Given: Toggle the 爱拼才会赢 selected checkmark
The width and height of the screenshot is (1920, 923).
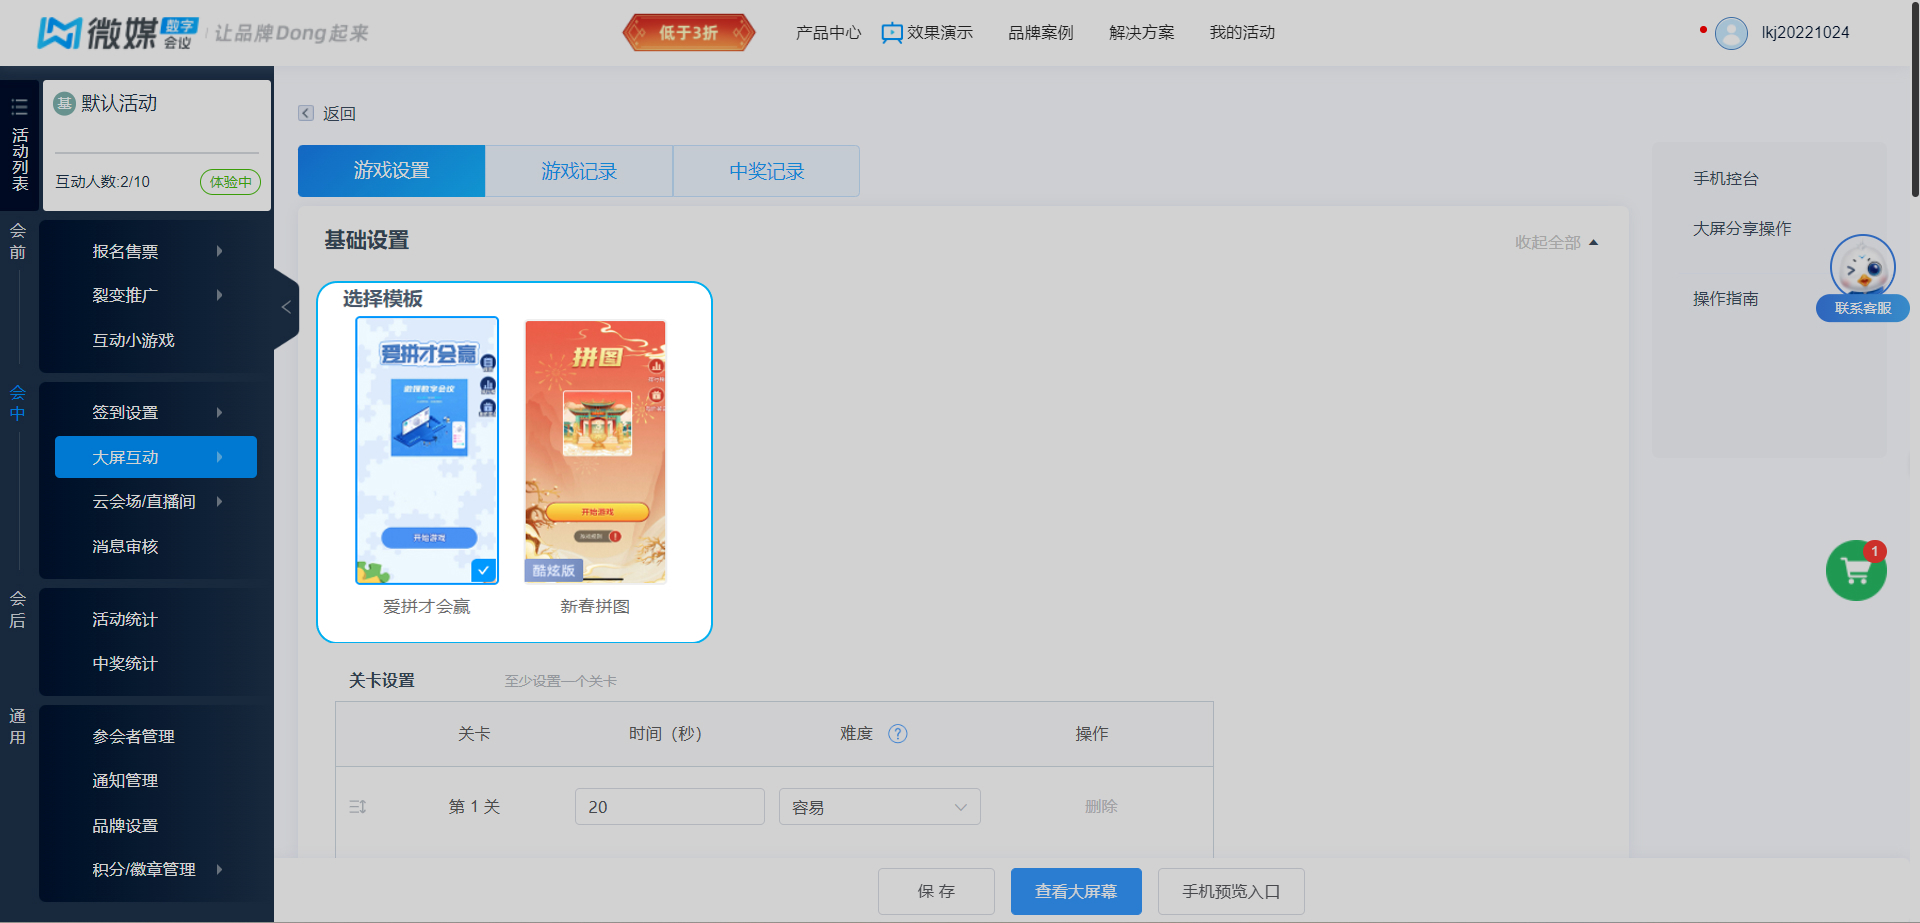Looking at the screenshot, I should click(x=483, y=570).
